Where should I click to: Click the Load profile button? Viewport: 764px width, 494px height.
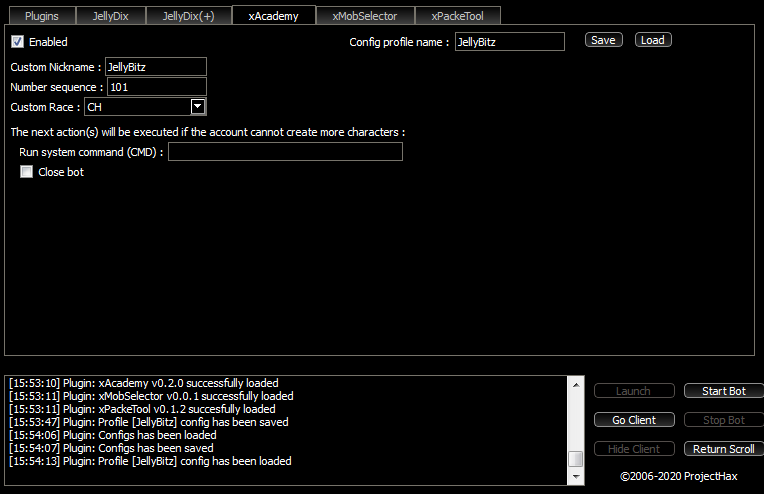pos(652,40)
